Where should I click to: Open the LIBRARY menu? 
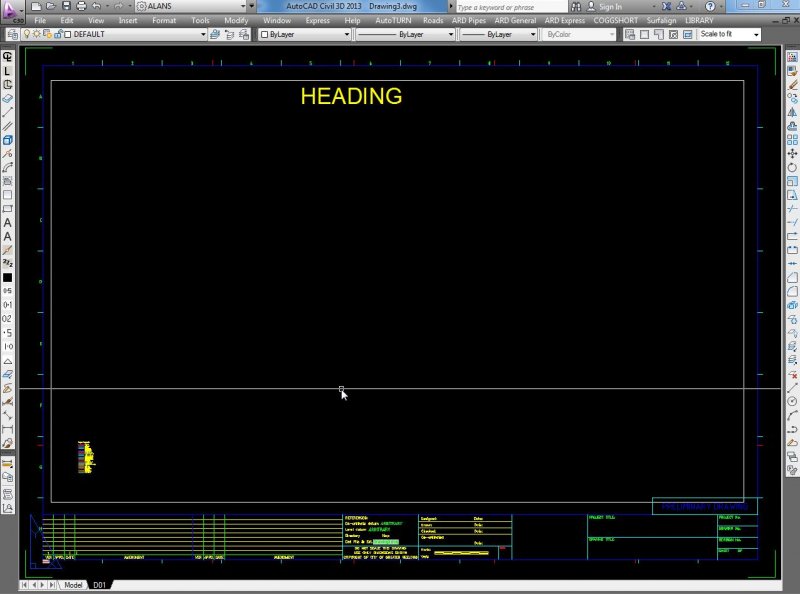click(699, 20)
